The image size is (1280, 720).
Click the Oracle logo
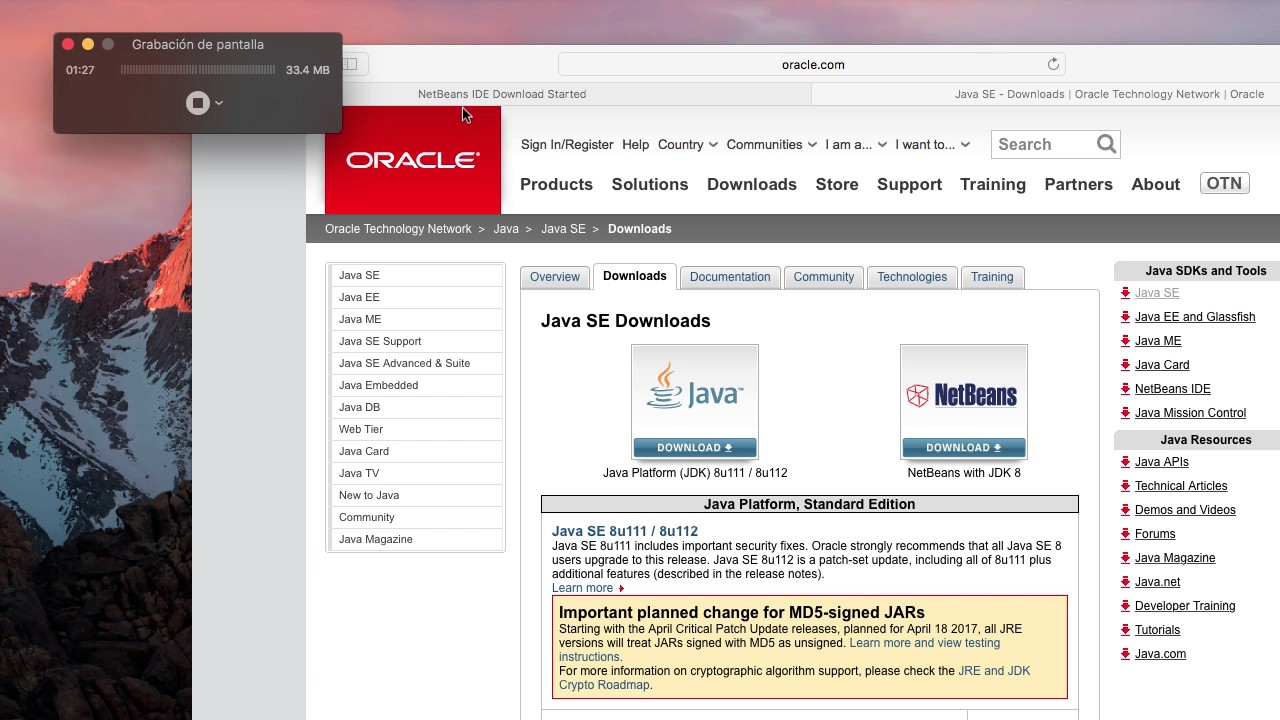(x=413, y=160)
